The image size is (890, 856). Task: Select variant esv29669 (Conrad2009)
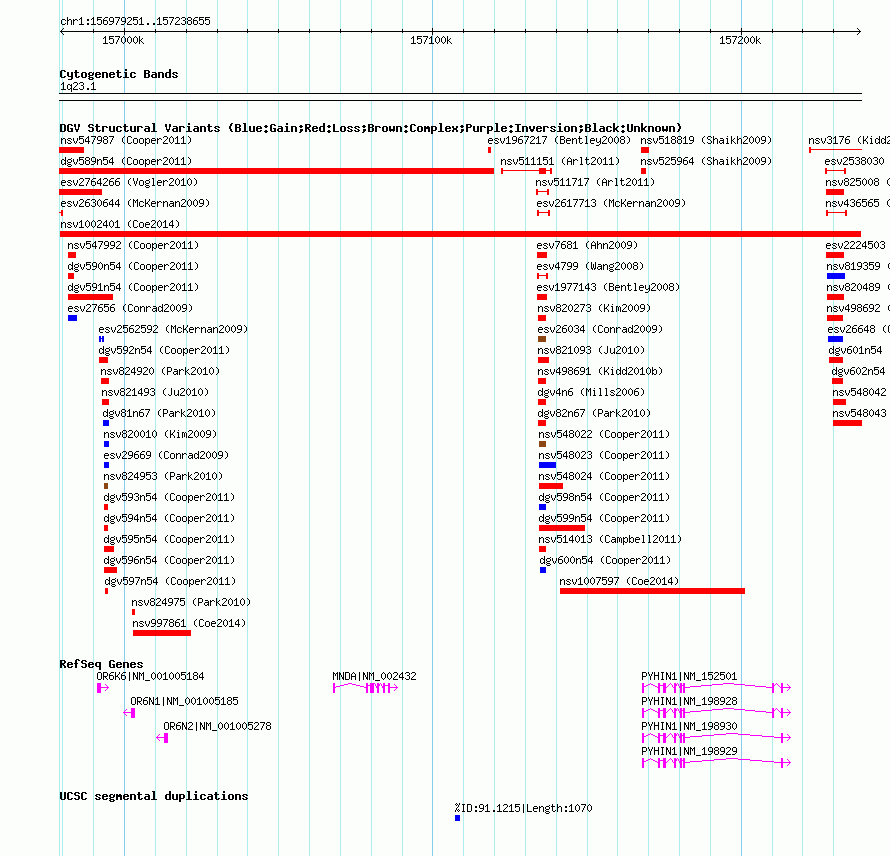point(166,455)
